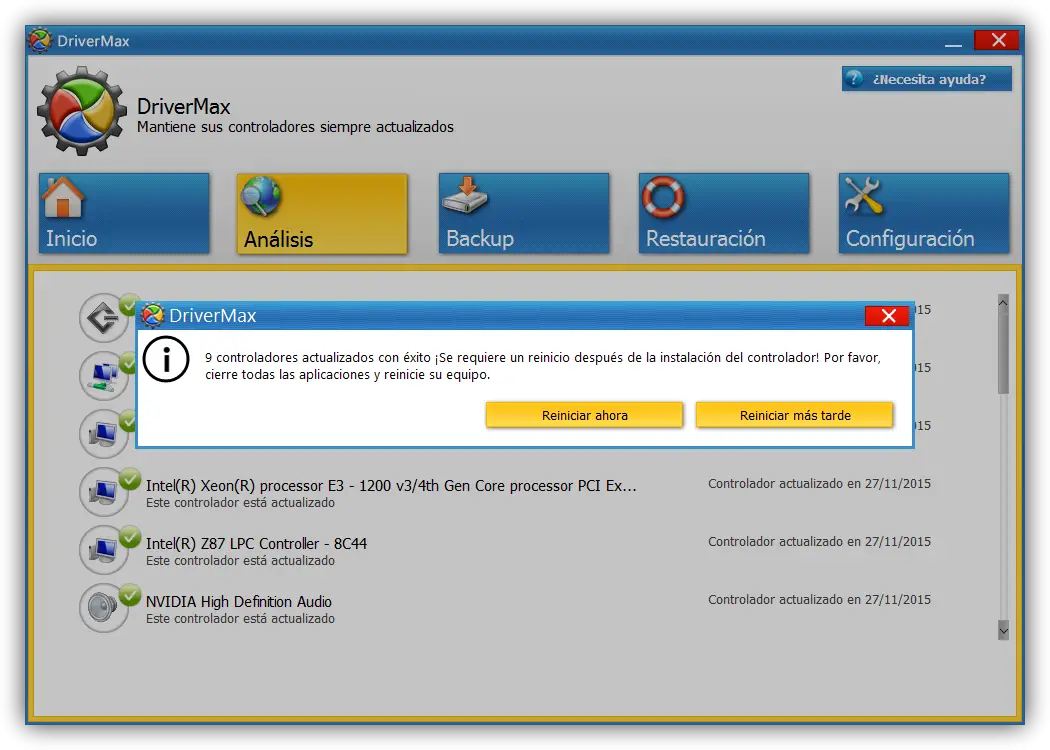Click the NVIDIA audio speaker icon
The height and width of the screenshot is (750, 1050).
point(103,608)
